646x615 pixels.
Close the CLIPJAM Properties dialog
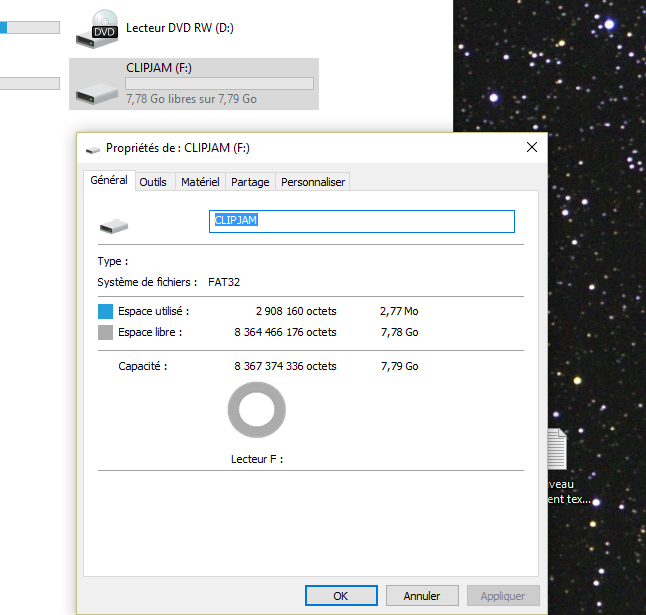pos(532,147)
